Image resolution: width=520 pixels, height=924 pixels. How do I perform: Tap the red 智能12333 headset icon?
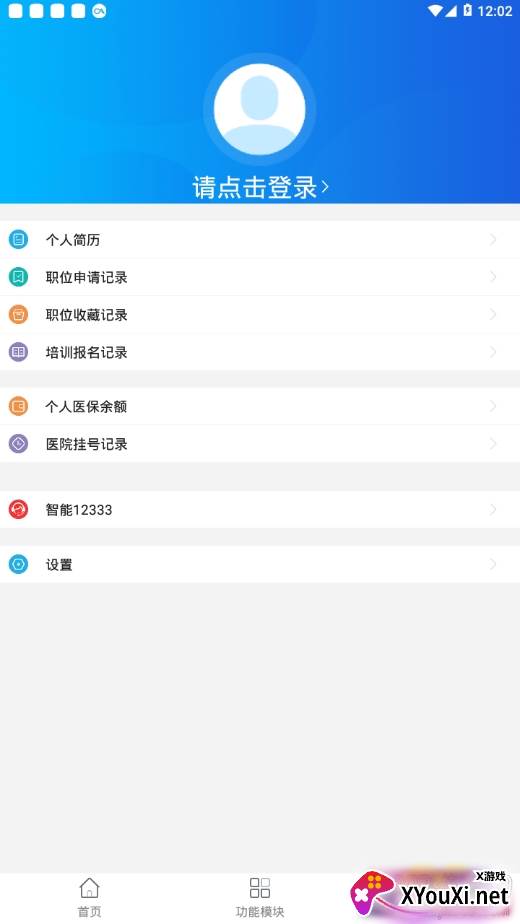[x=18, y=509]
